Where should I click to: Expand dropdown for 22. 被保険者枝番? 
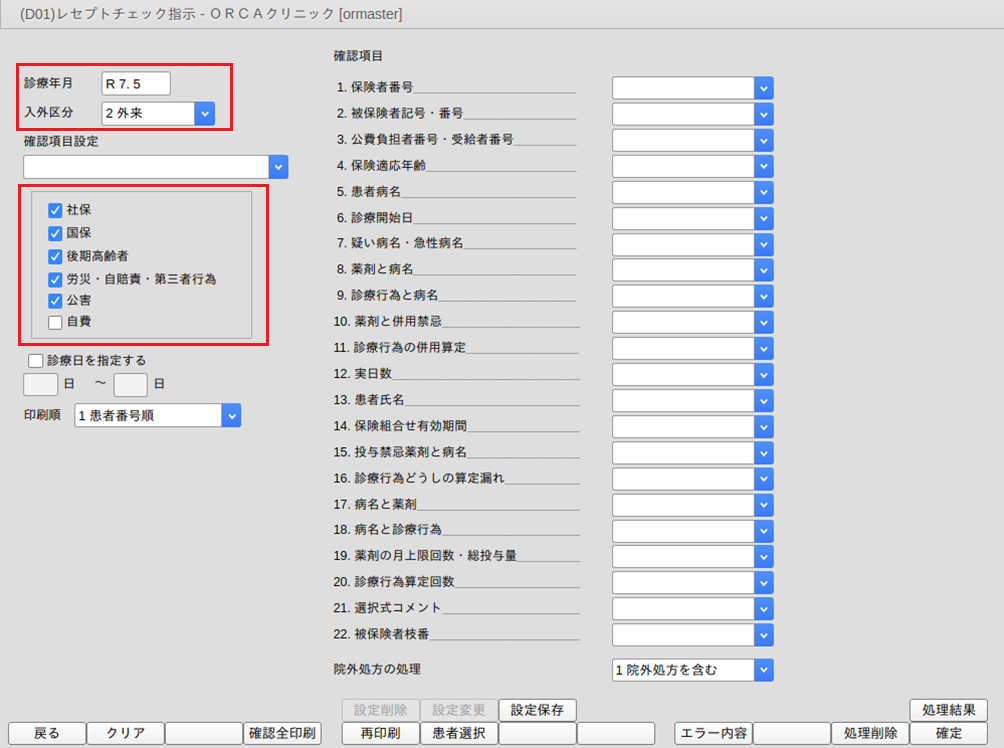pyautogui.click(x=763, y=634)
